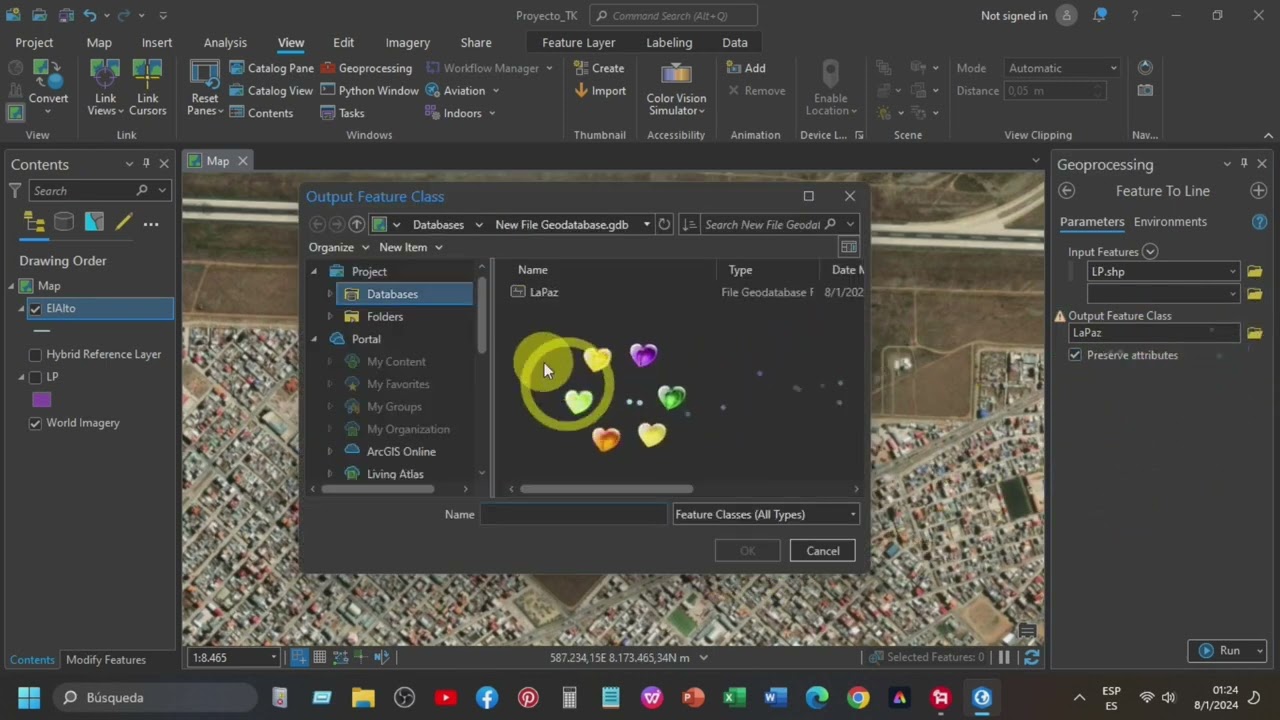Enable the LP layer checkbox

(36, 377)
